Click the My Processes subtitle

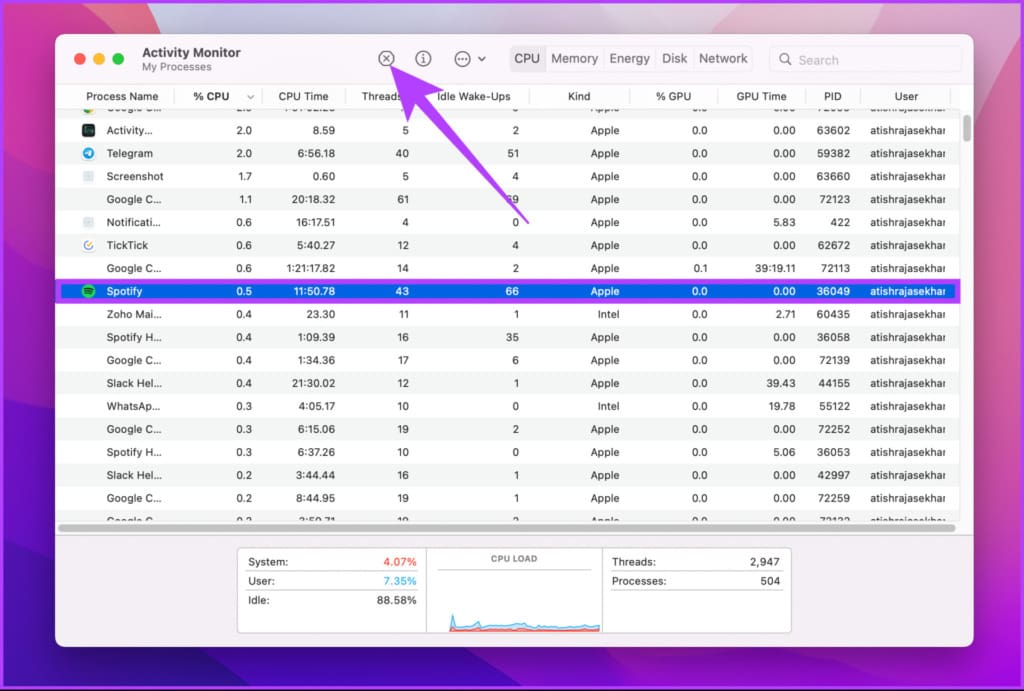click(x=176, y=67)
